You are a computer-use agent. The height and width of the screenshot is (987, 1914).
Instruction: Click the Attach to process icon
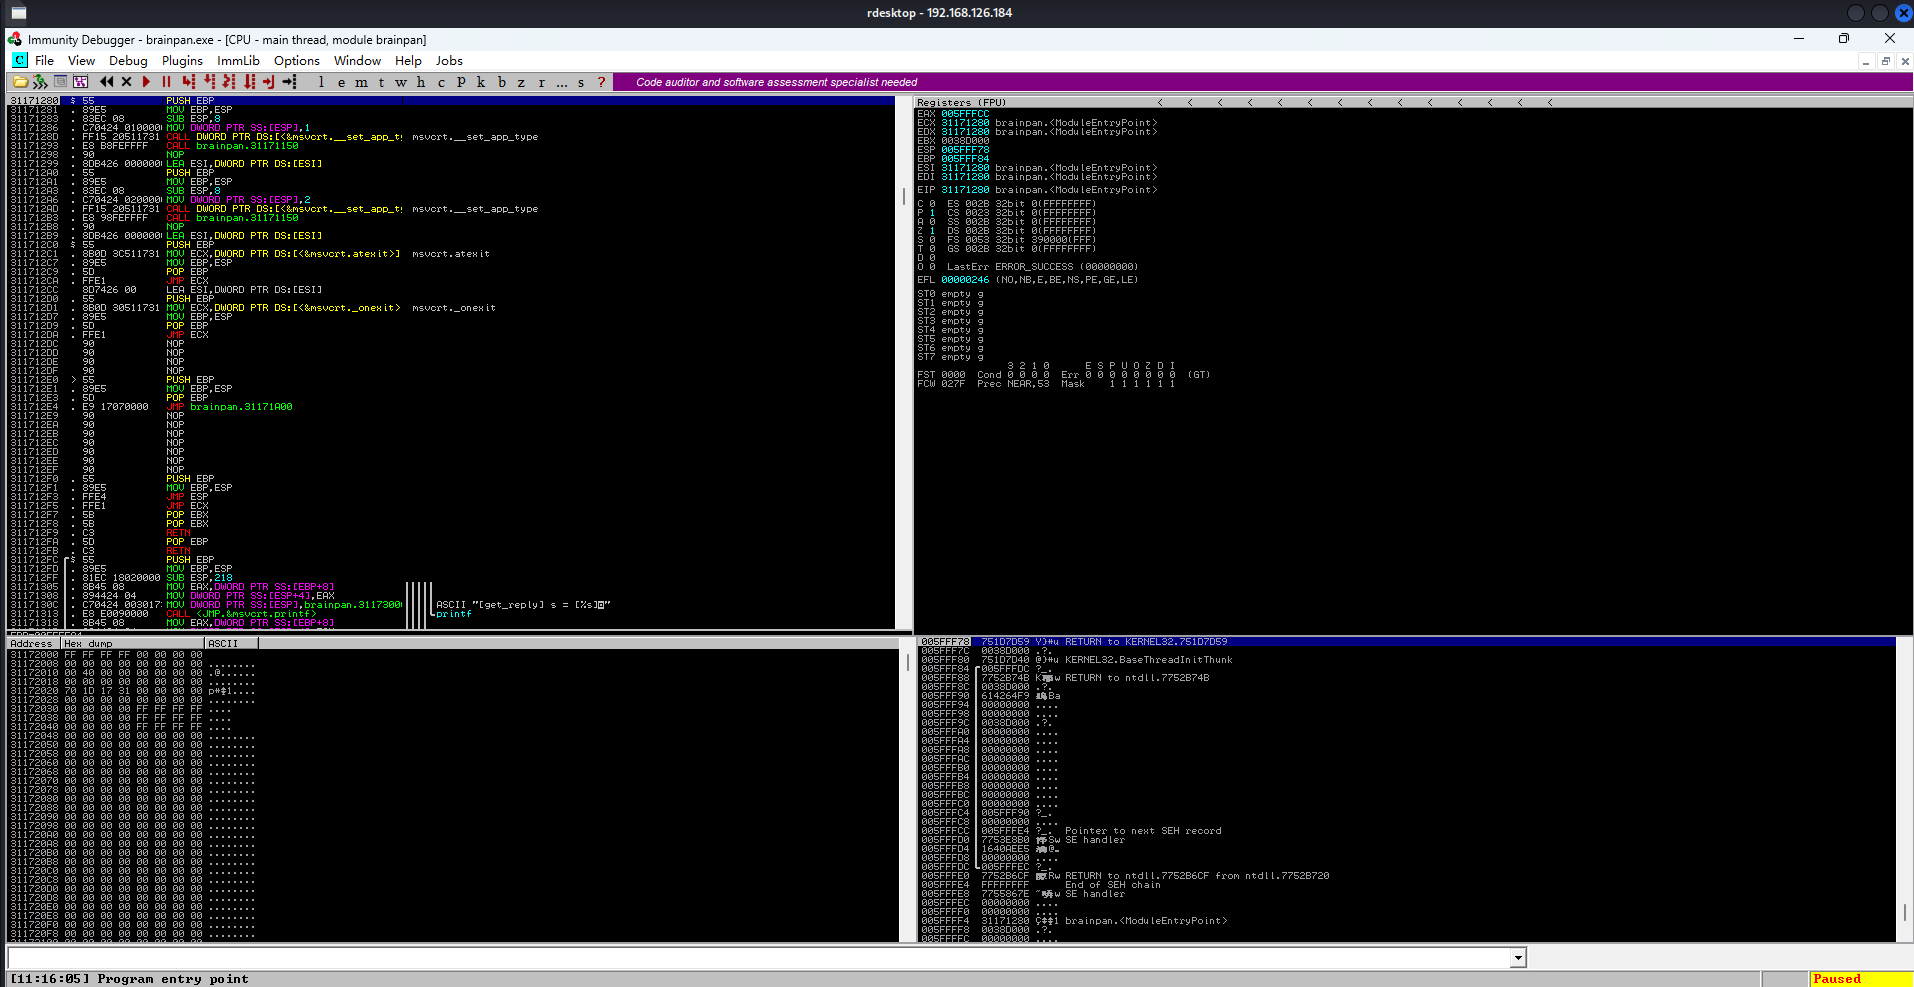coord(40,82)
